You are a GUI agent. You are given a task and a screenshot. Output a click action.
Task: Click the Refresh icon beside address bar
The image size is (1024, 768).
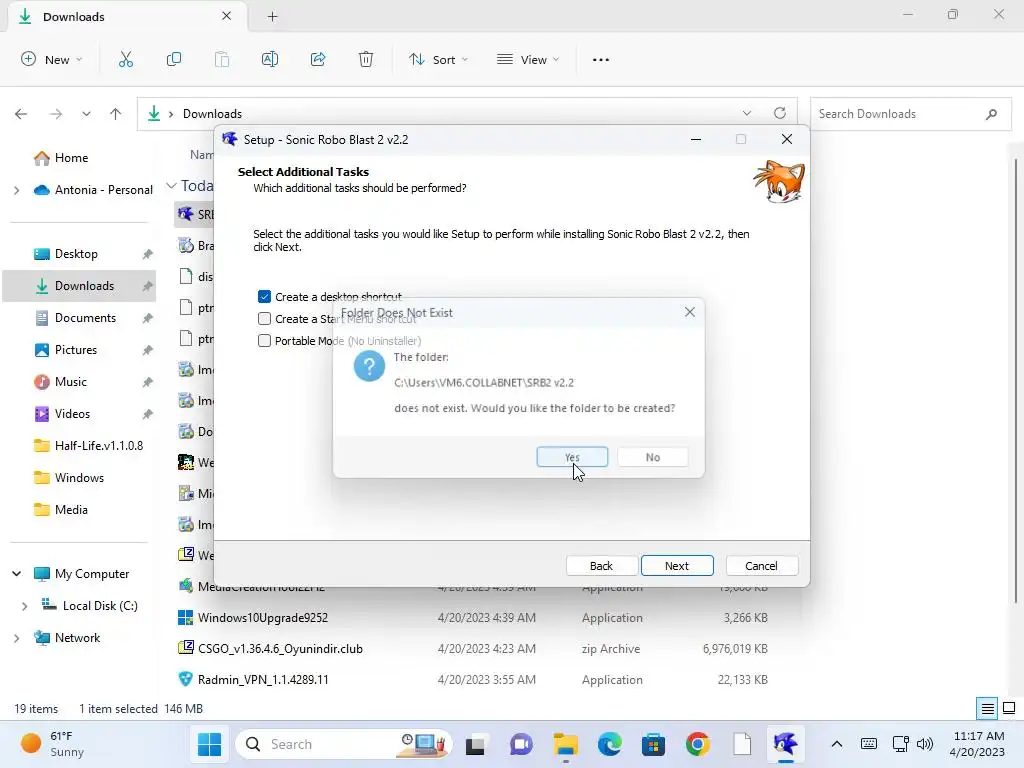click(x=780, y=113)
